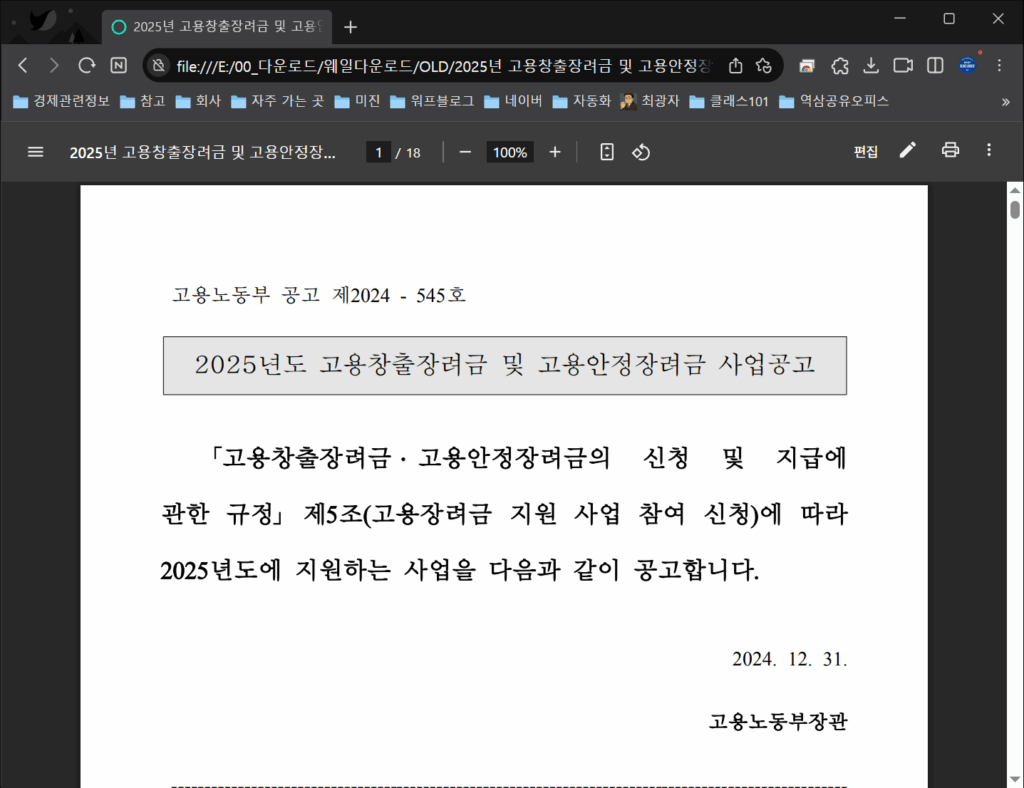Viewport: 1024px width, 788px height.
Task: Open the 자동화 bookmark folder
Action: pyautogui.click(x=582, y=101)
